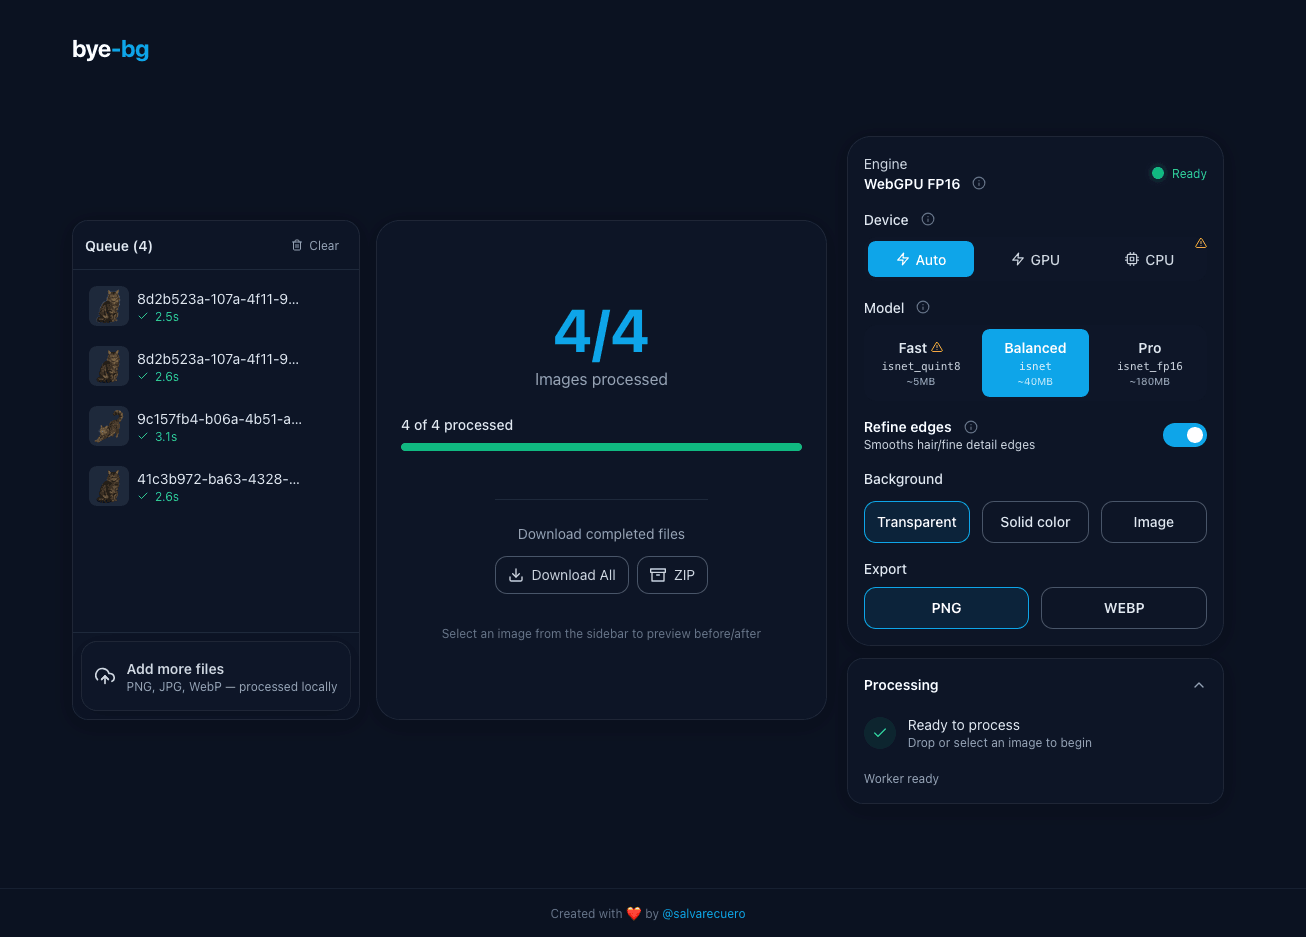Screen dimensions: 1306x937
Task: Select queue file 41c3b972-ba63-4328-...
Action: coord(216,486)
